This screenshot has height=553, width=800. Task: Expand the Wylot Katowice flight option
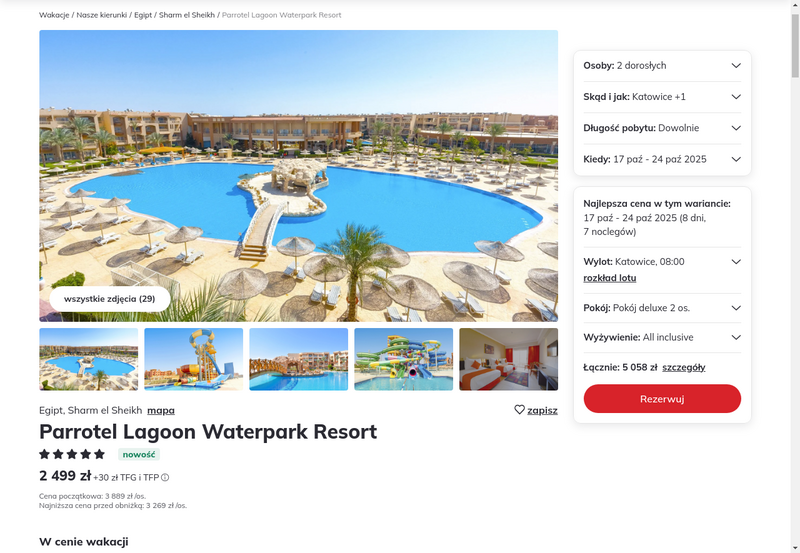tap(736, 262)
